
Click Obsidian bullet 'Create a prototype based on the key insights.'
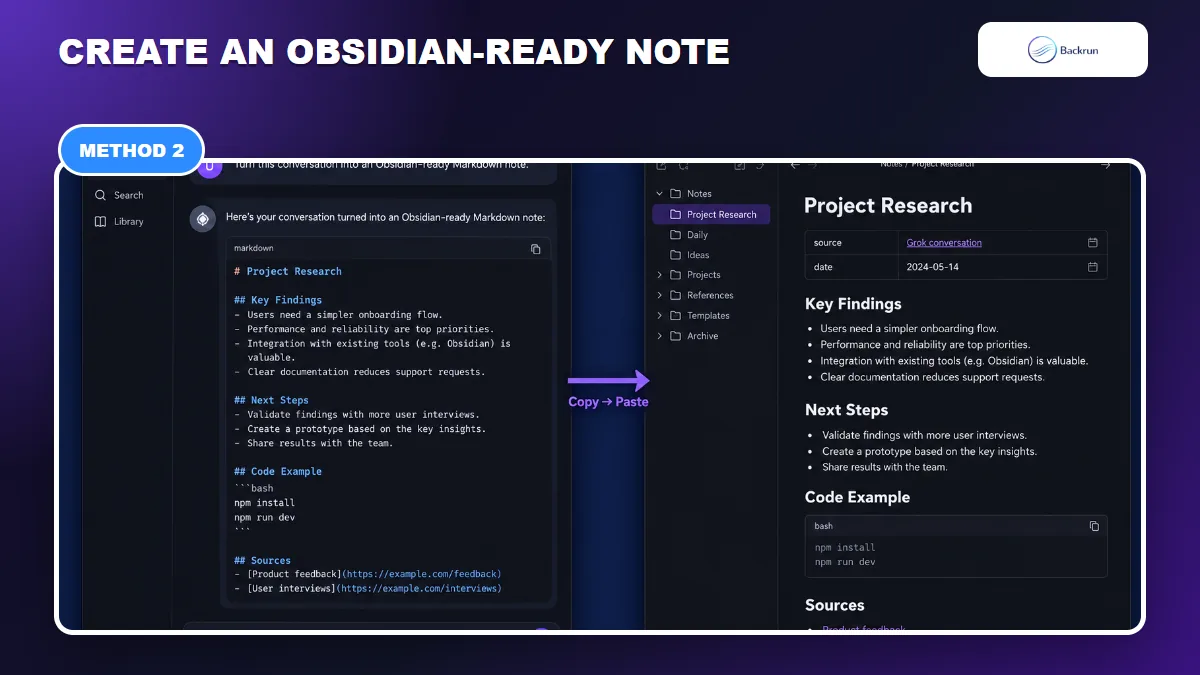point(929,451)
